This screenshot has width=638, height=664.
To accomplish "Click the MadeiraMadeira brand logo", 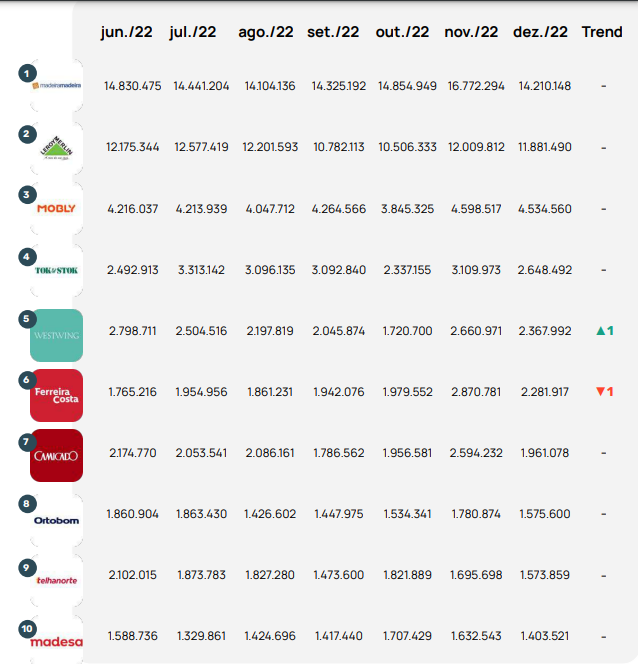I will click(x=57, y=87).
